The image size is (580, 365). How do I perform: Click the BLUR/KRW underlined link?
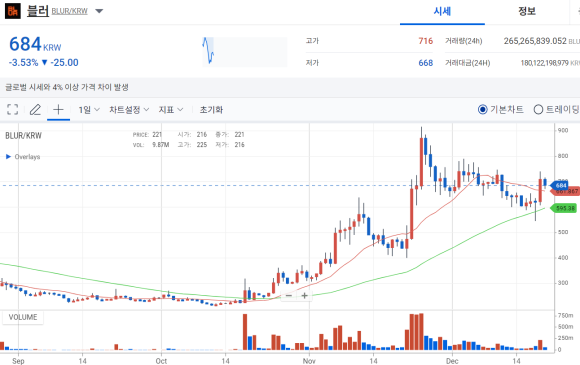[x=70, y=11]
